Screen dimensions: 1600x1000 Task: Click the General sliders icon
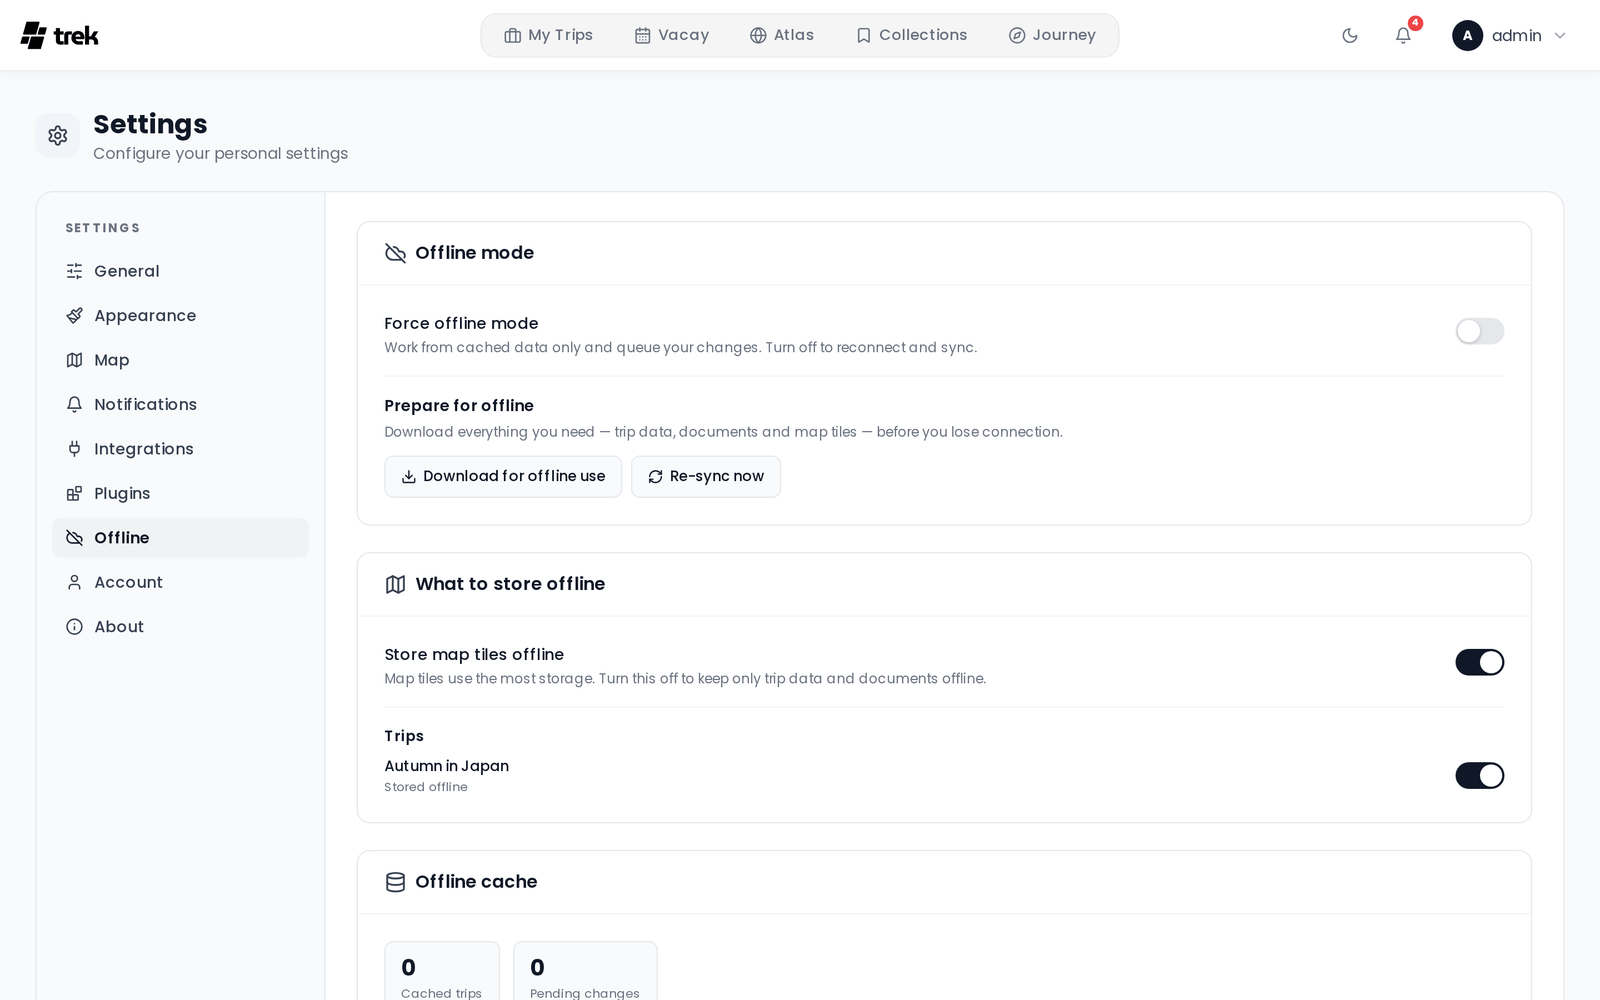(x=74, y=271)
